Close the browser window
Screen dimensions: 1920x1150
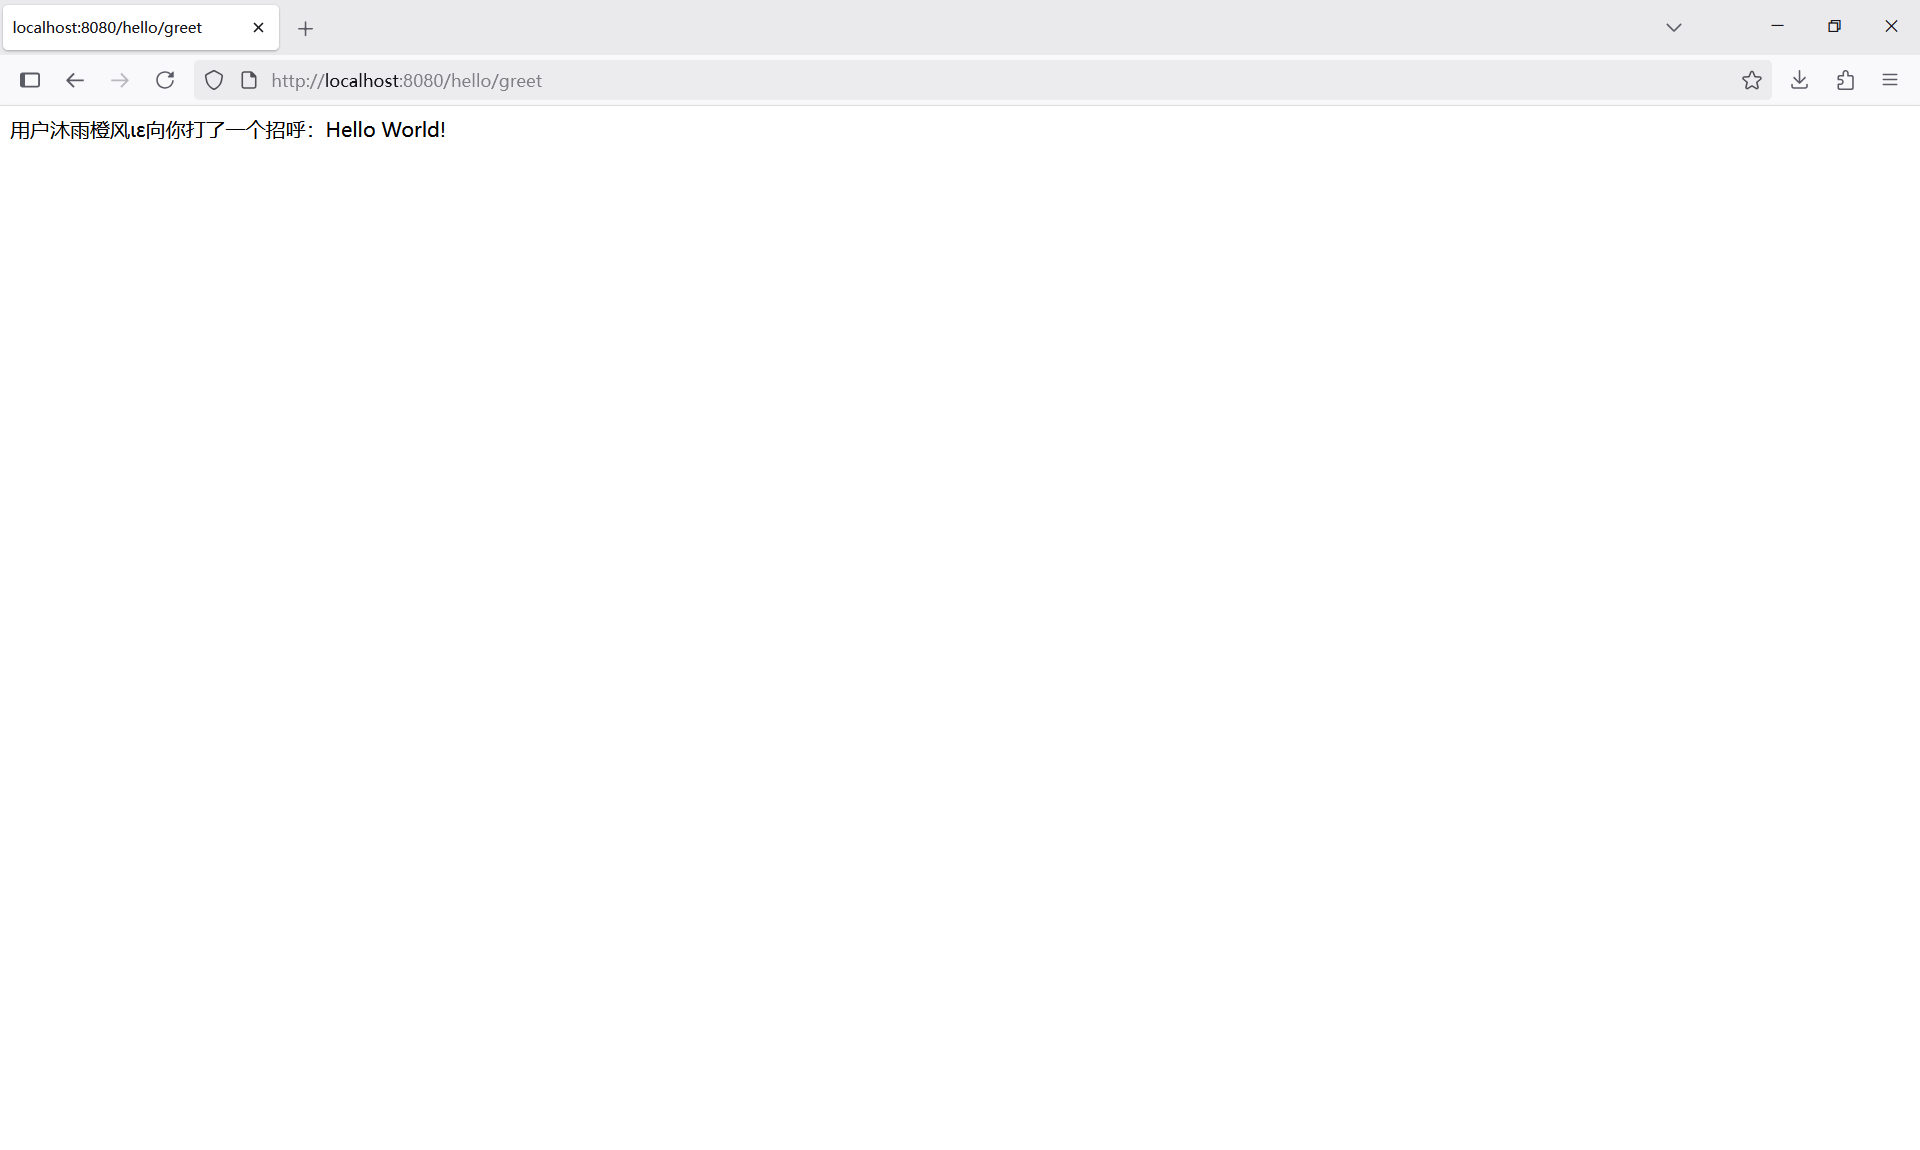point(1891,26)
